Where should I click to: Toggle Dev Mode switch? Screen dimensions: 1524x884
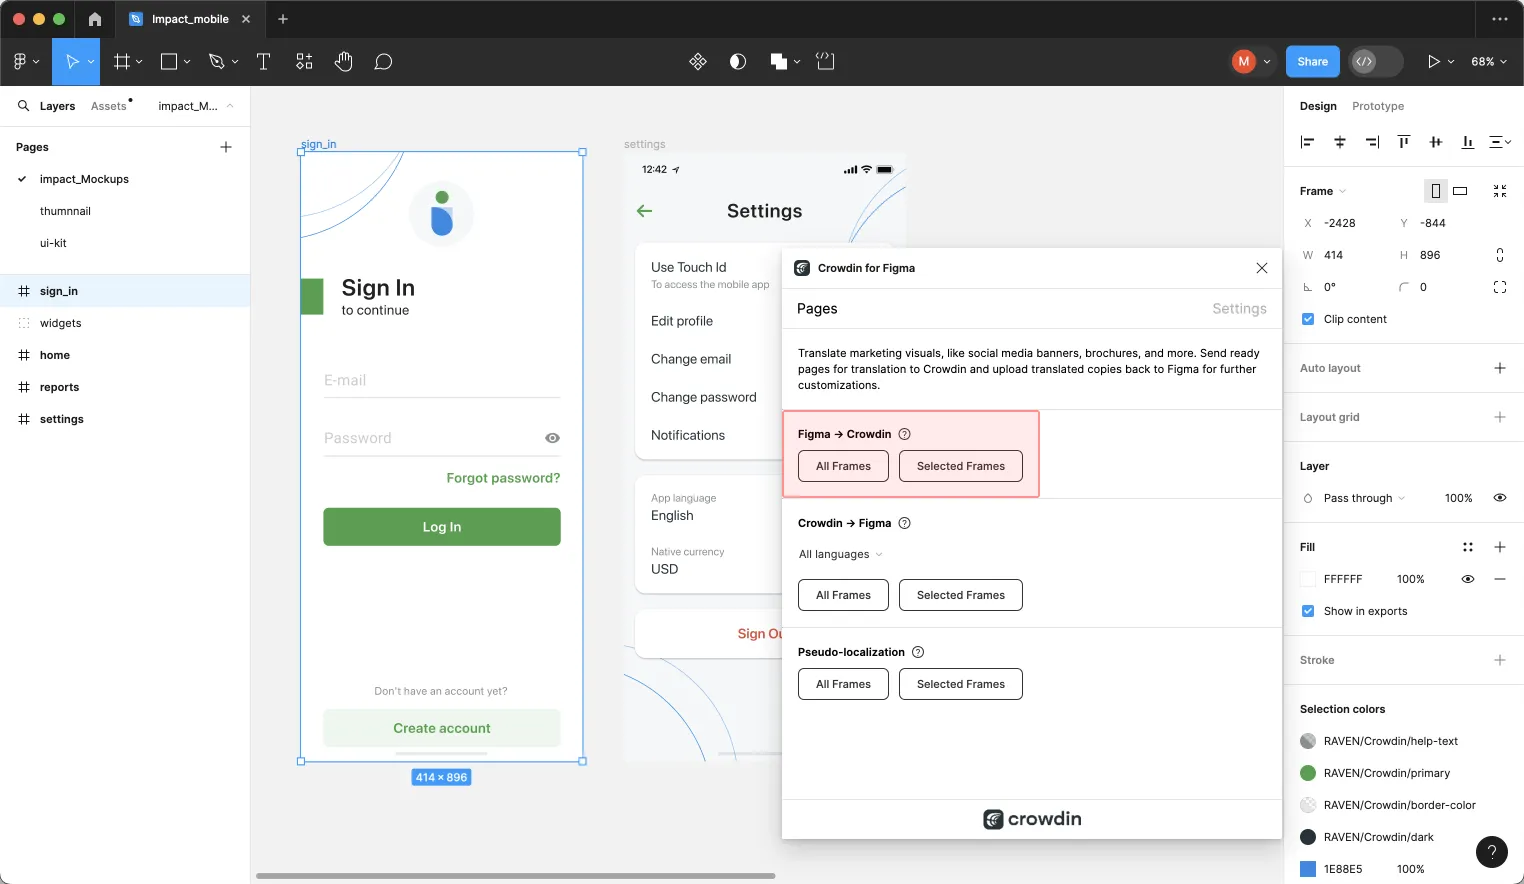pyautogui.click(x=1374, y=62)
